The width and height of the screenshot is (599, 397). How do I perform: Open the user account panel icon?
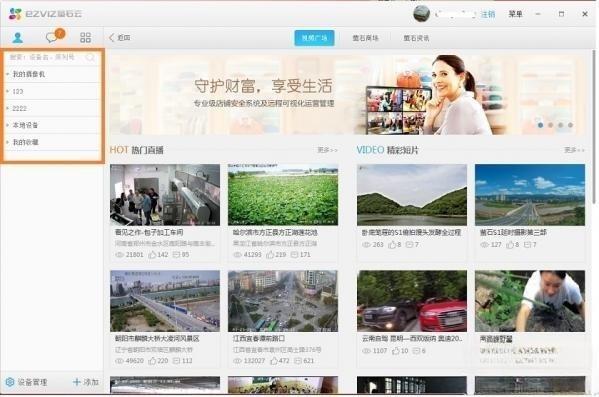(x=17, y=37)
